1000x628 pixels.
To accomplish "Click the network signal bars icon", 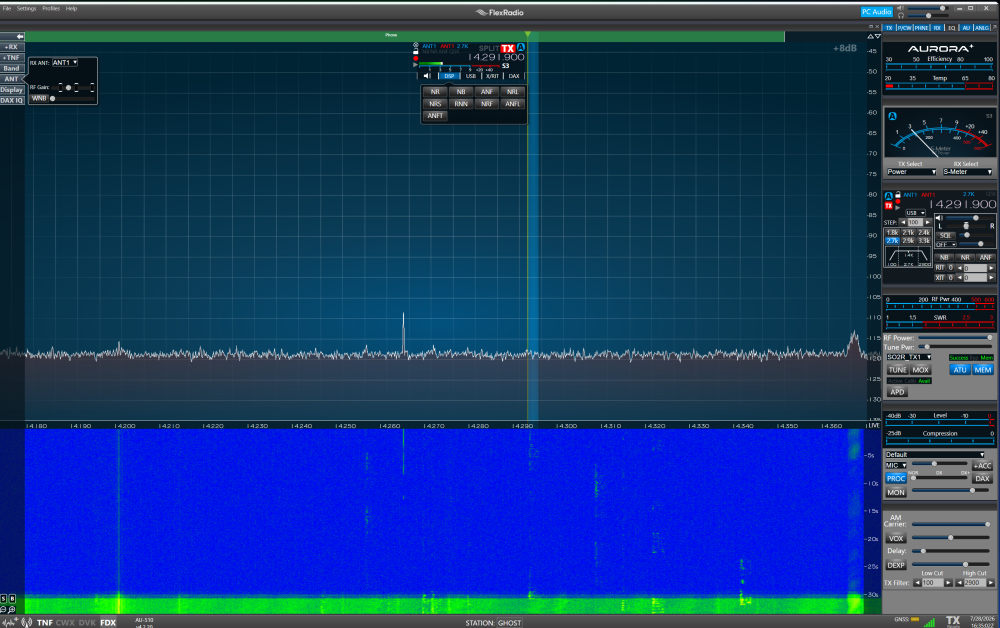I will click(x=930, y=622).
